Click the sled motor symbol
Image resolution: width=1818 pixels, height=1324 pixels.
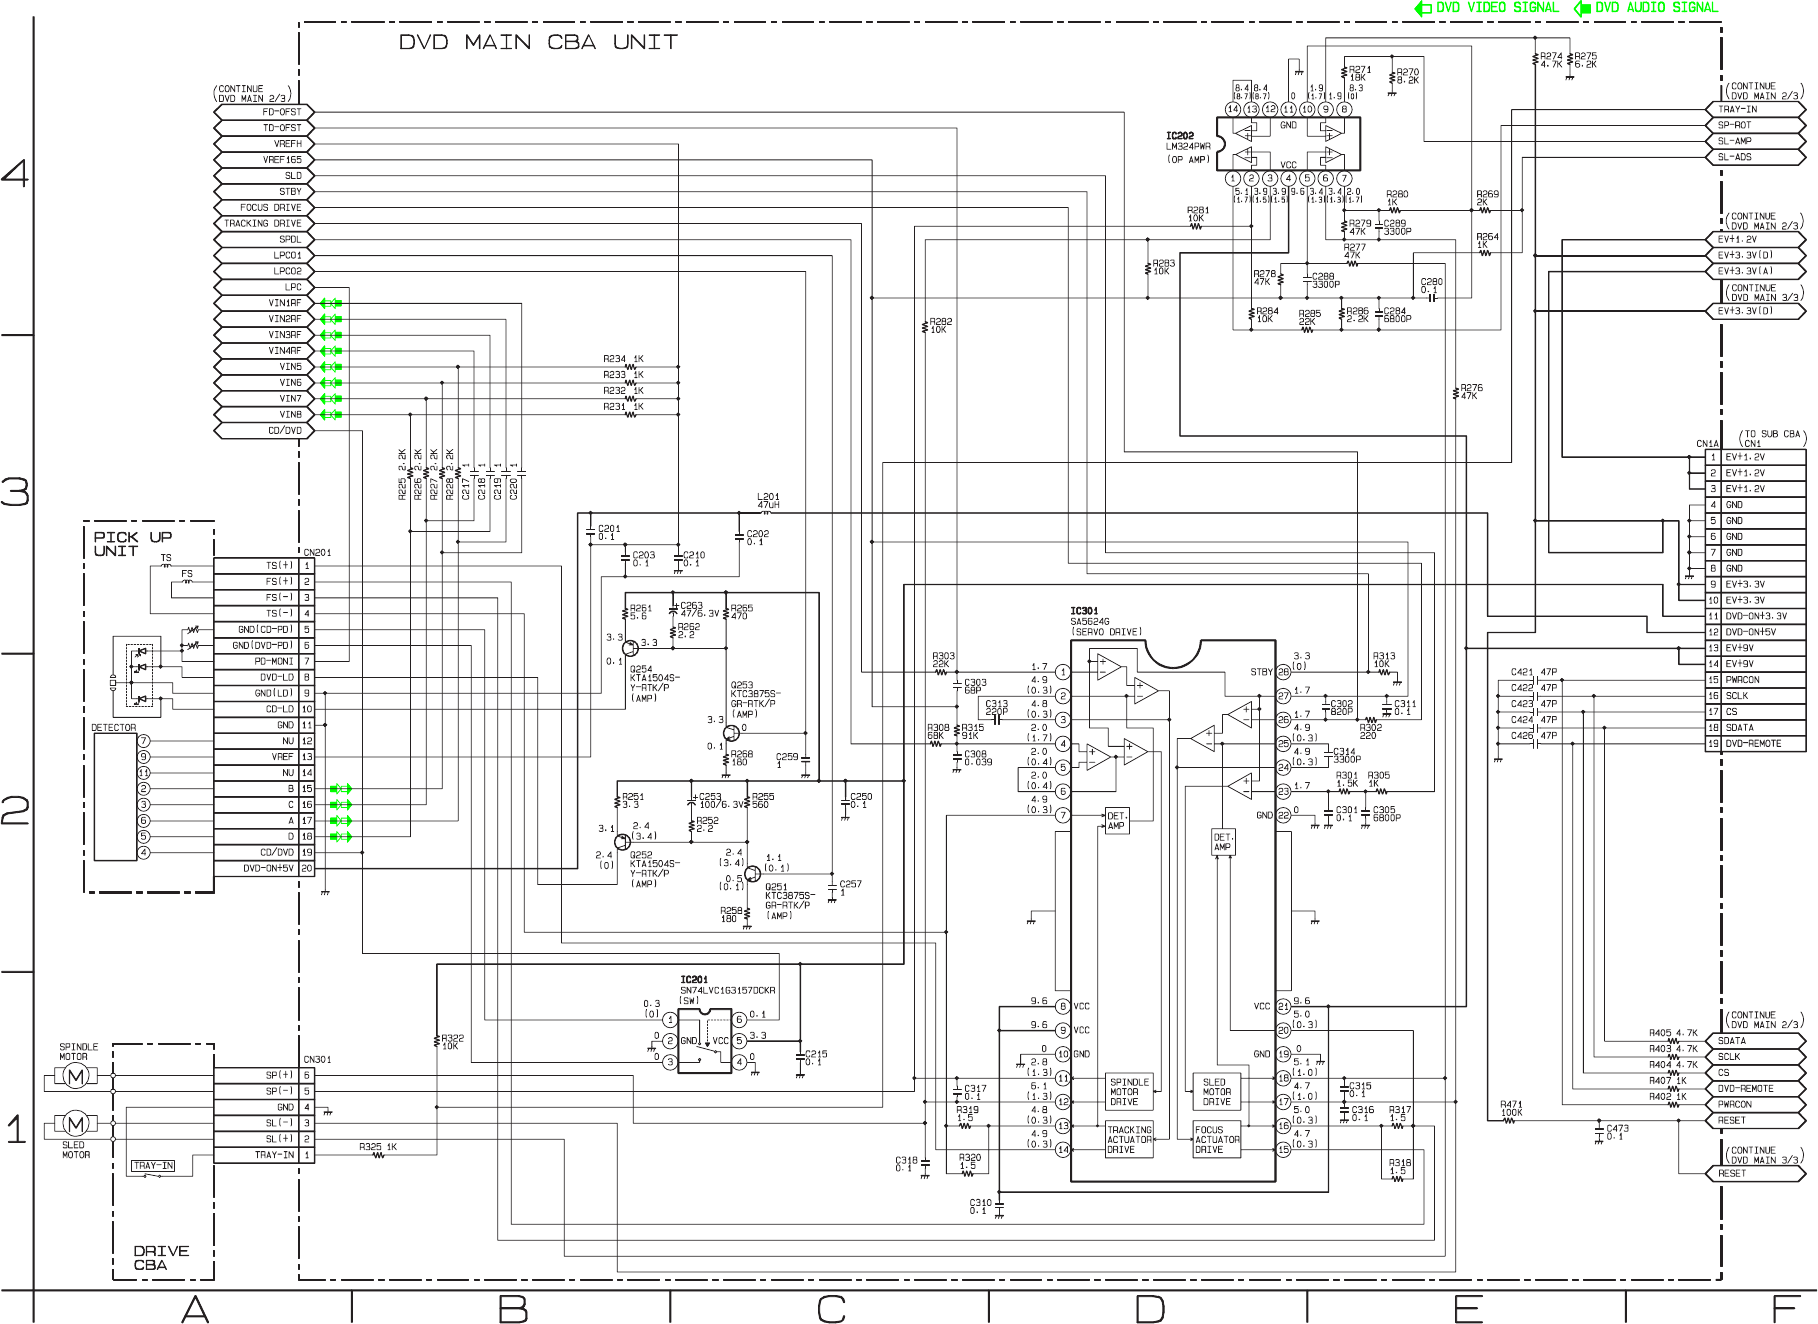tap(75, 1124)
